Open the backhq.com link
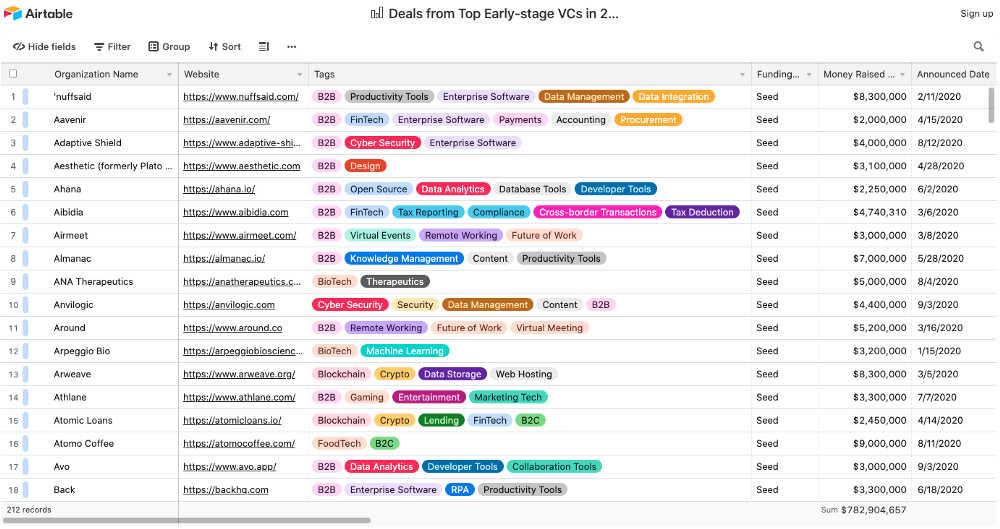 tap(226, 490)
